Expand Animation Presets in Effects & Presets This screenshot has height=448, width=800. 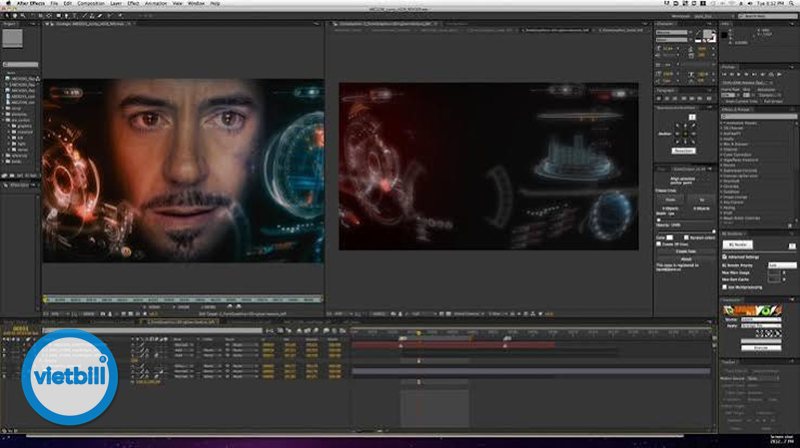(722, 123)
